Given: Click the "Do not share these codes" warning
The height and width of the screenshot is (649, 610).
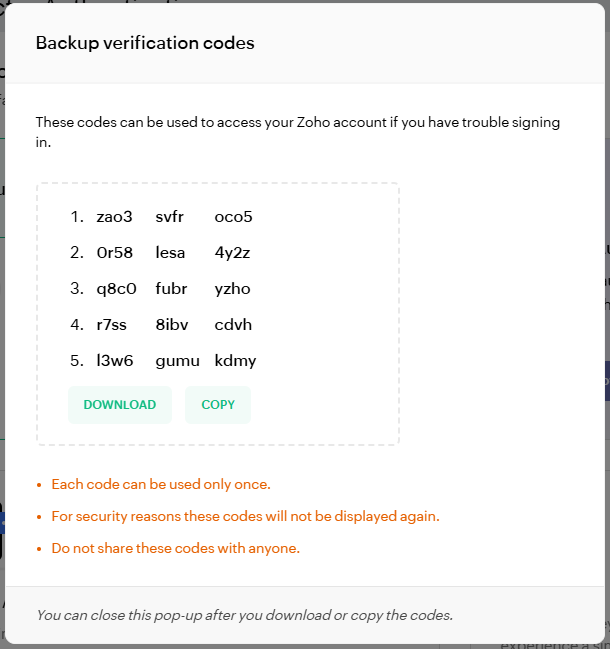Looking at the screenshot, I should (176, 548).
